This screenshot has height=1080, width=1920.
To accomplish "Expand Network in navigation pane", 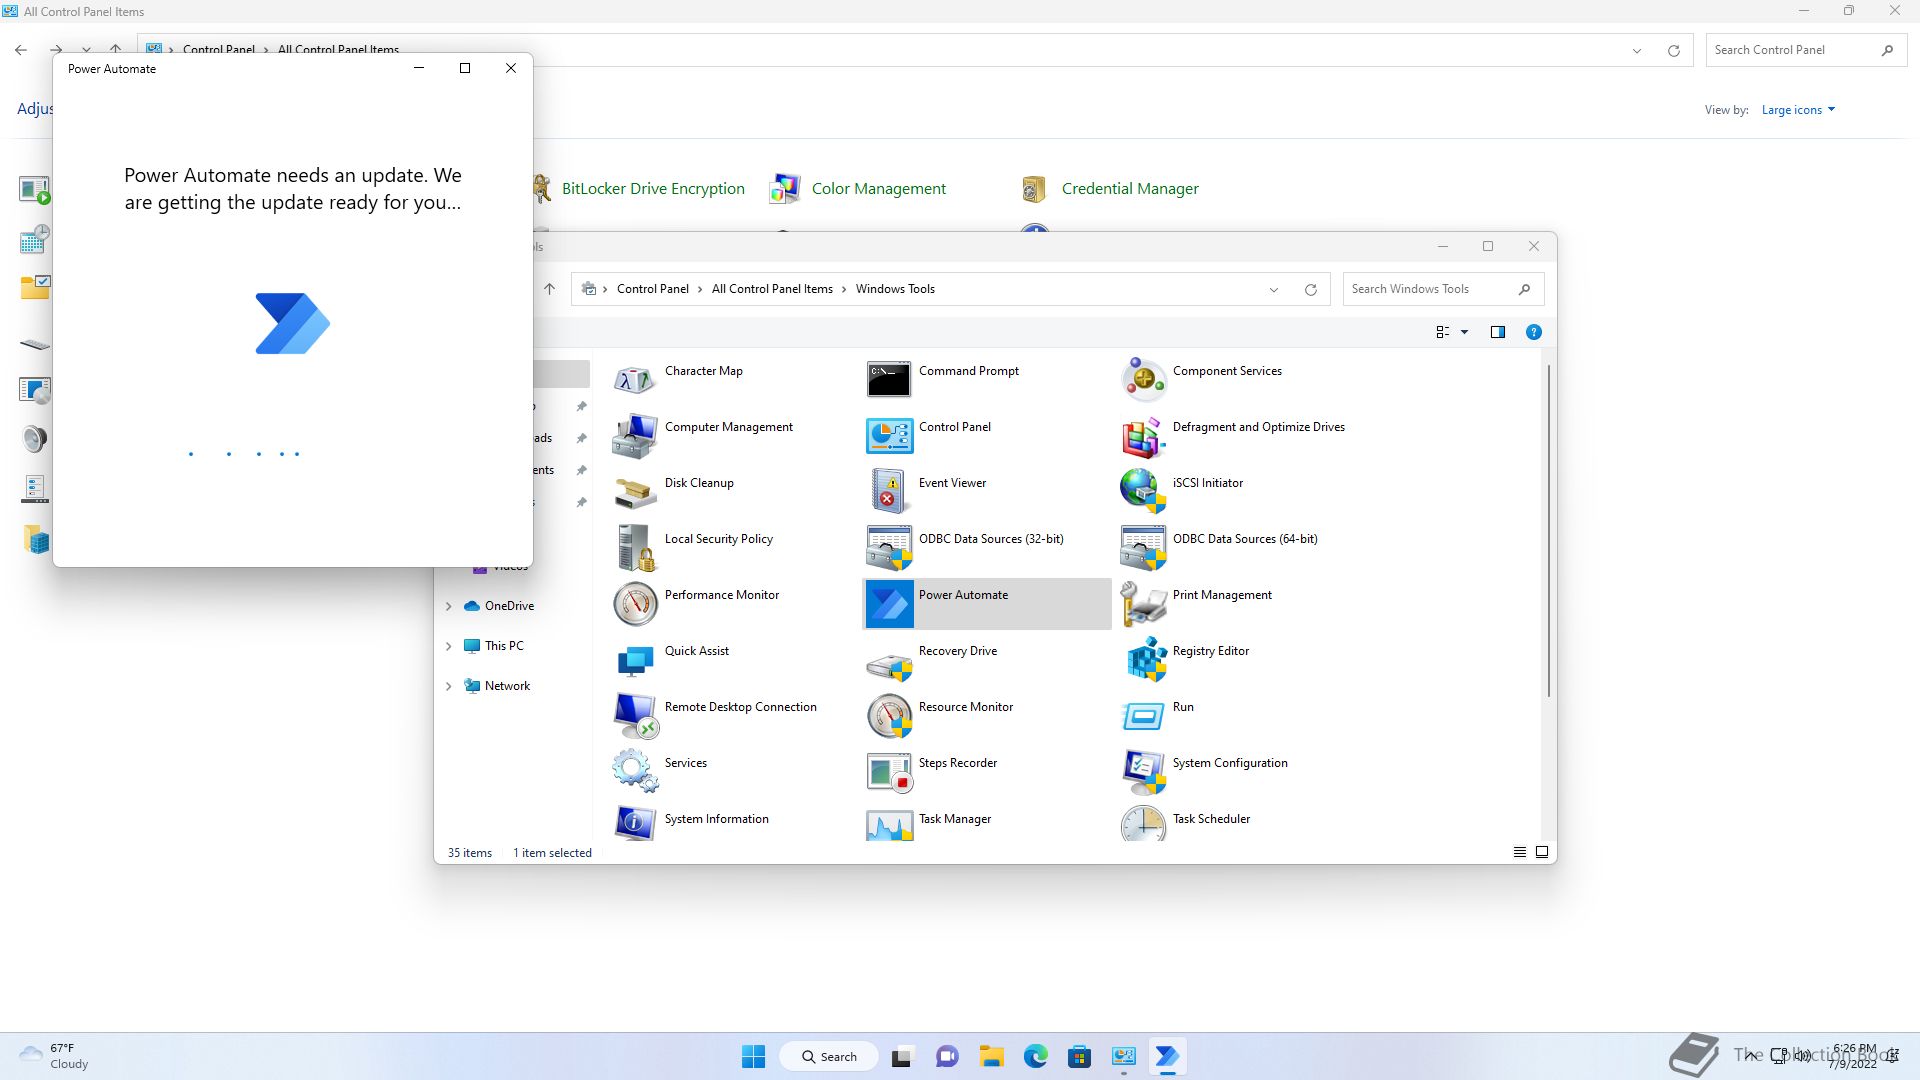I will [448, 686].
